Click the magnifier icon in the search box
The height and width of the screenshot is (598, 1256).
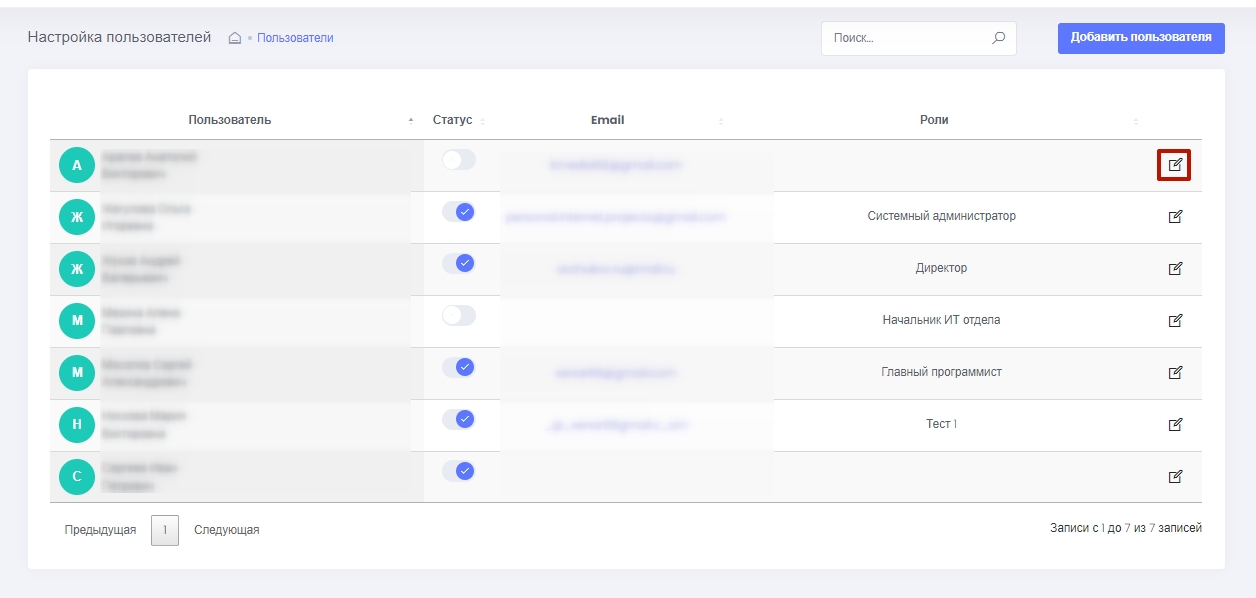[x=997, y=38]
